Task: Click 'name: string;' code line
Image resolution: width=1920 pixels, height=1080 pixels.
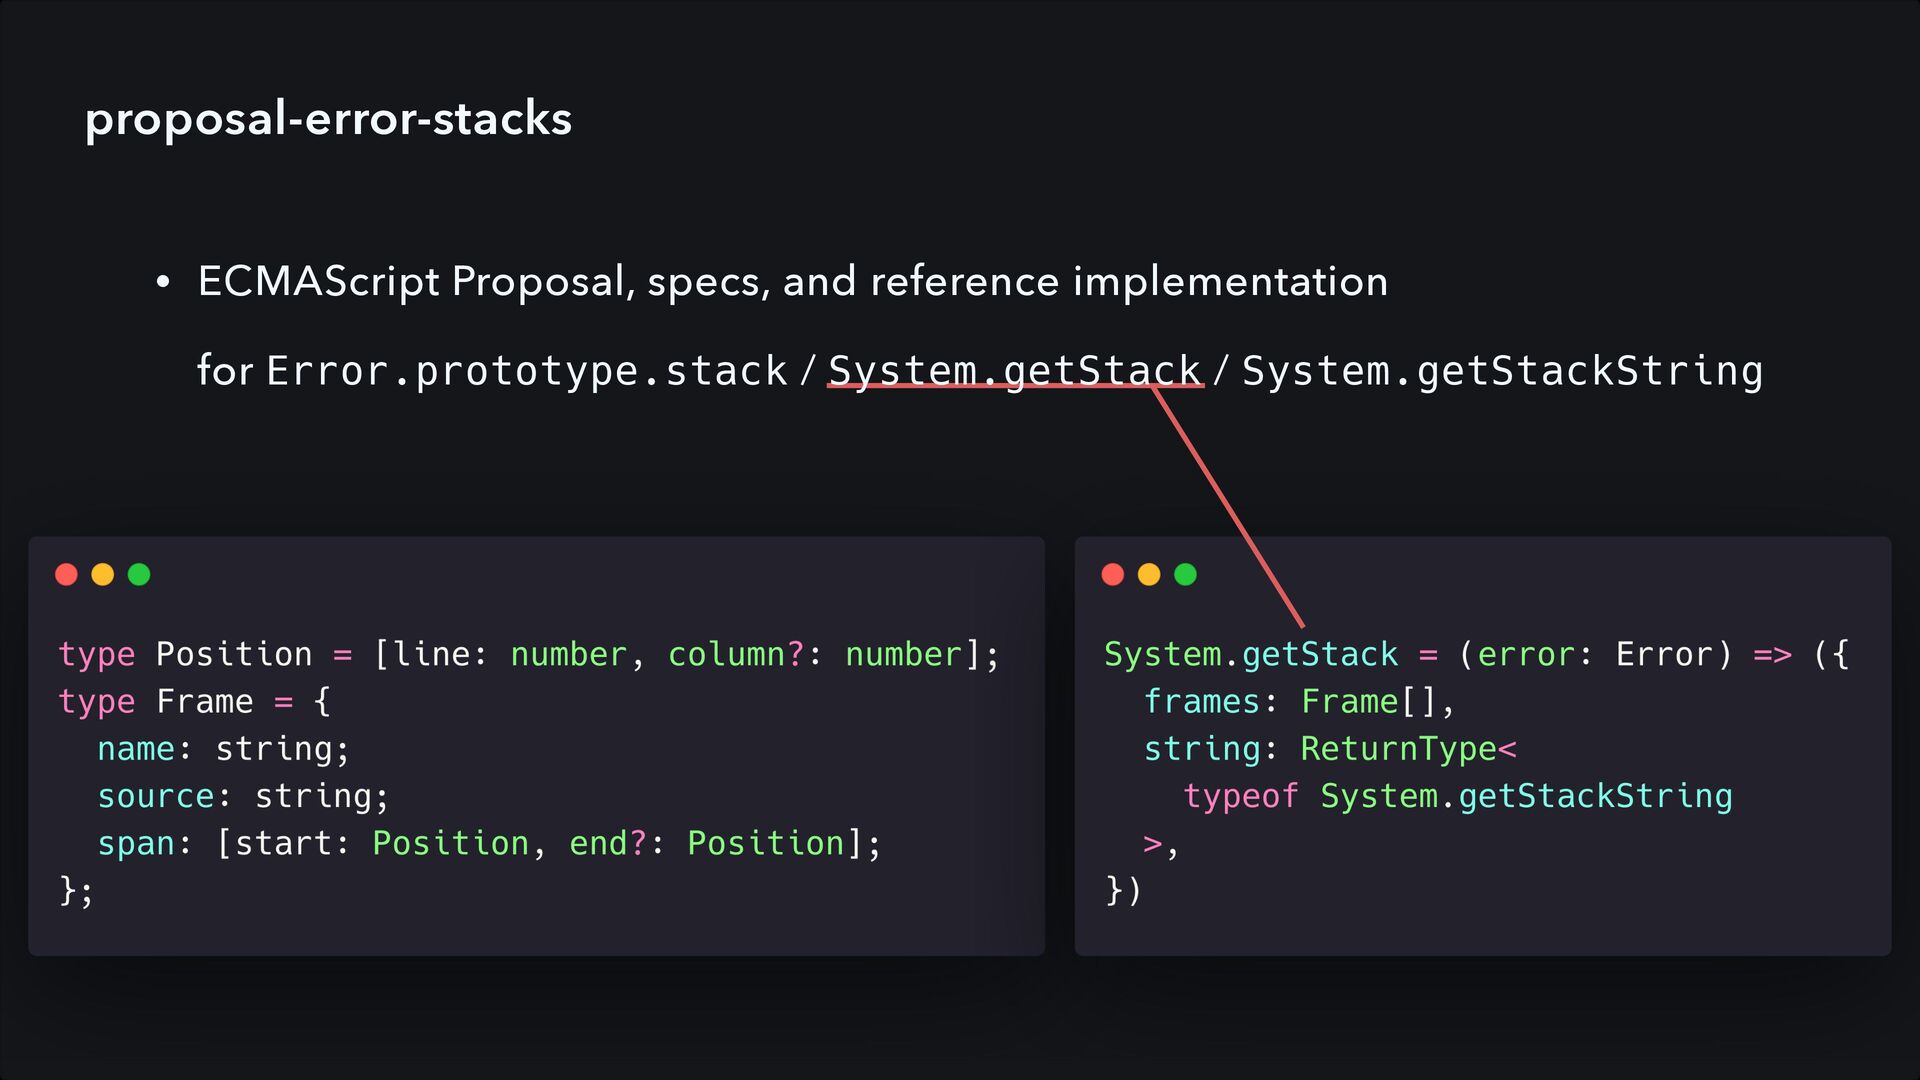Action: (x=223, y=749)
